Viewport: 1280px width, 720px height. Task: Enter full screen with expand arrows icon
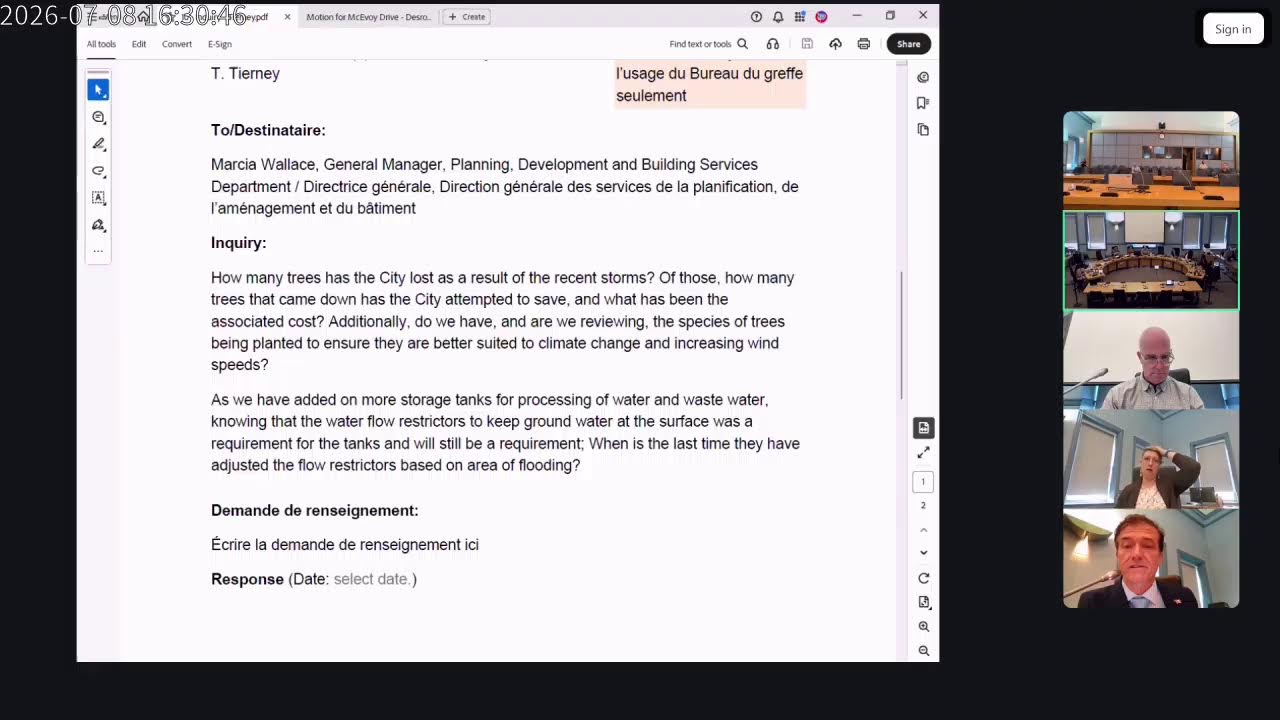[x=923, y=454]
